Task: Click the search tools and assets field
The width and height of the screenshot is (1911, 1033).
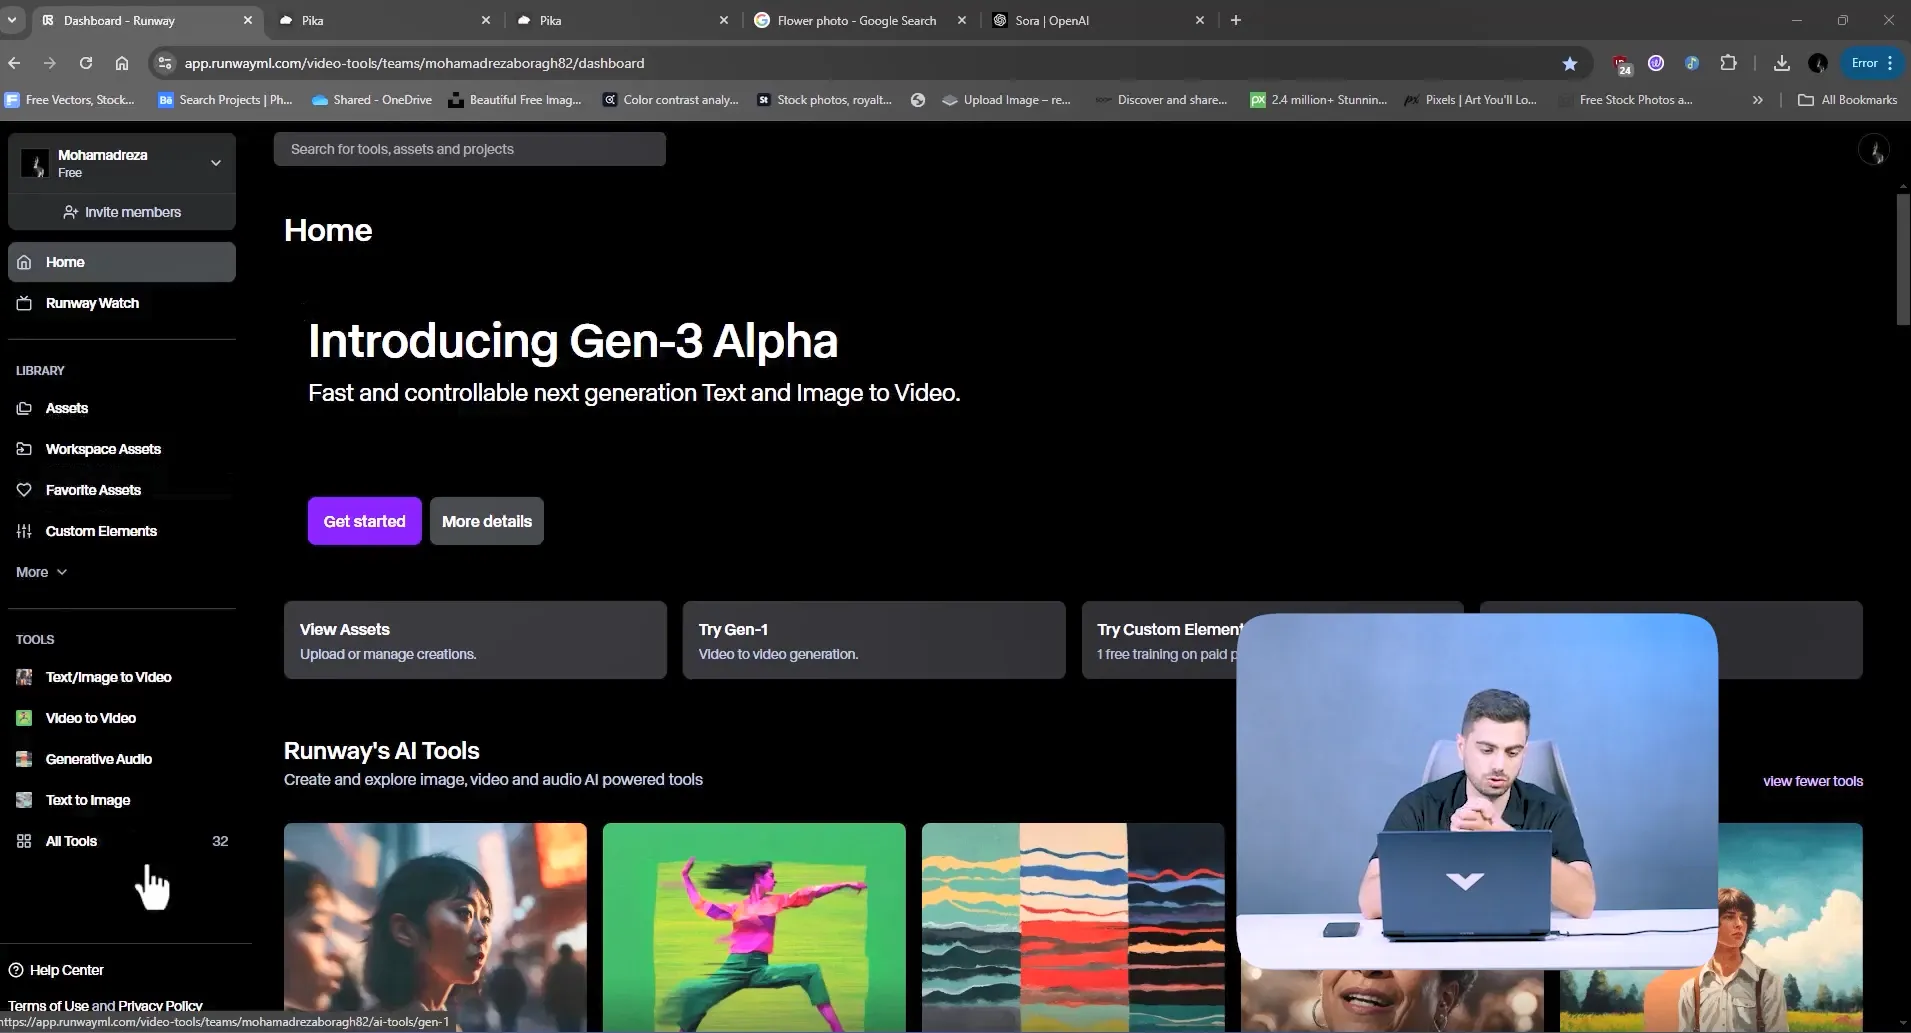Action: 469,149
